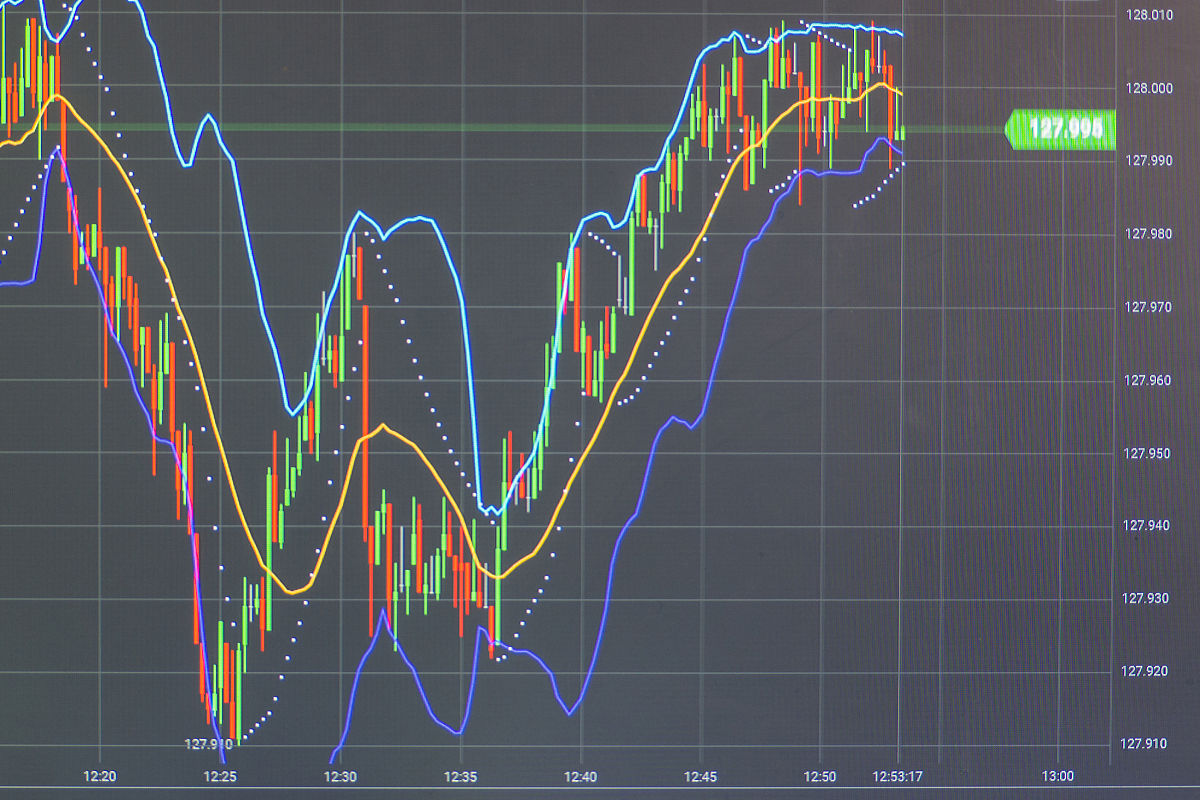Select the 128.010 price axis label

(1149, 15)
